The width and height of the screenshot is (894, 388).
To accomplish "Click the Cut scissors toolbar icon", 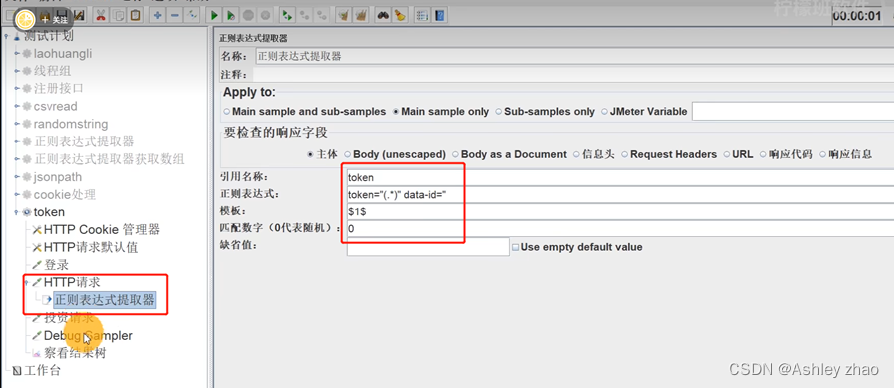I will tap(100, 15).
